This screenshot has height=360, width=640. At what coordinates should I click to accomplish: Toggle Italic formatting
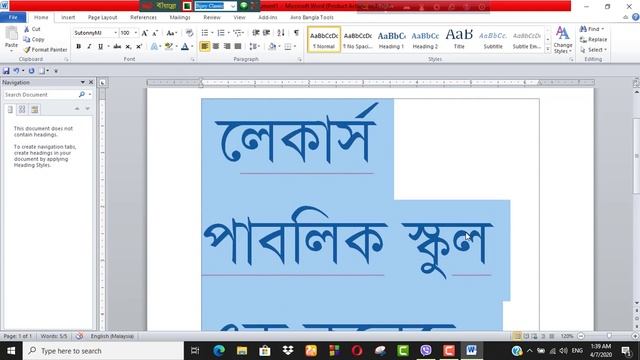point(89,47)
